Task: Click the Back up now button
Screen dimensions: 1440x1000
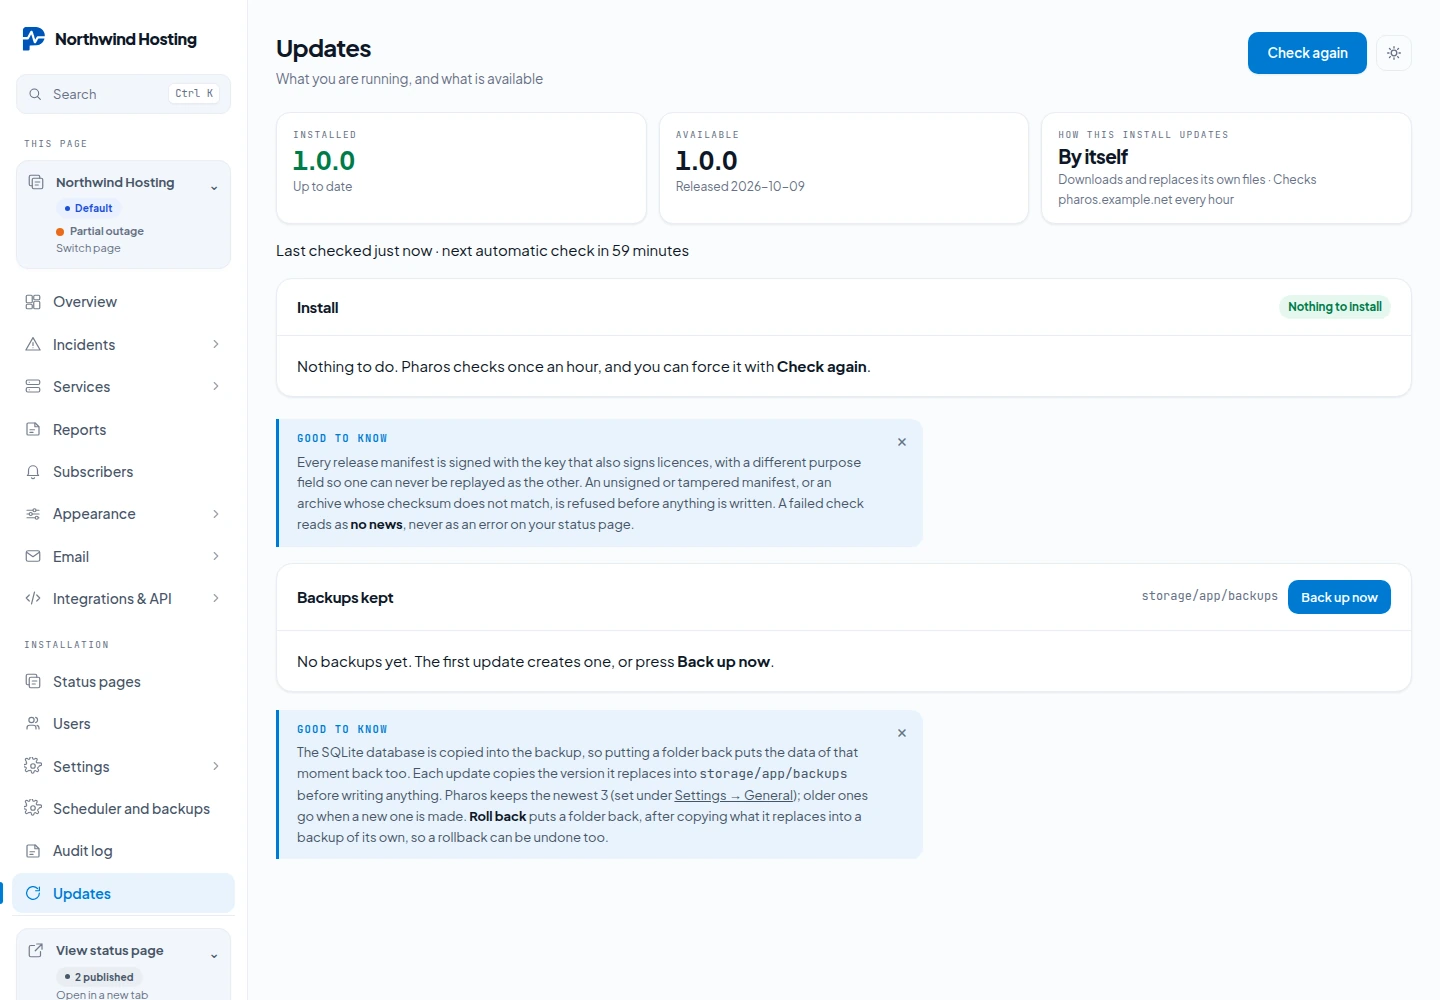Action: tap(1339, 597)
